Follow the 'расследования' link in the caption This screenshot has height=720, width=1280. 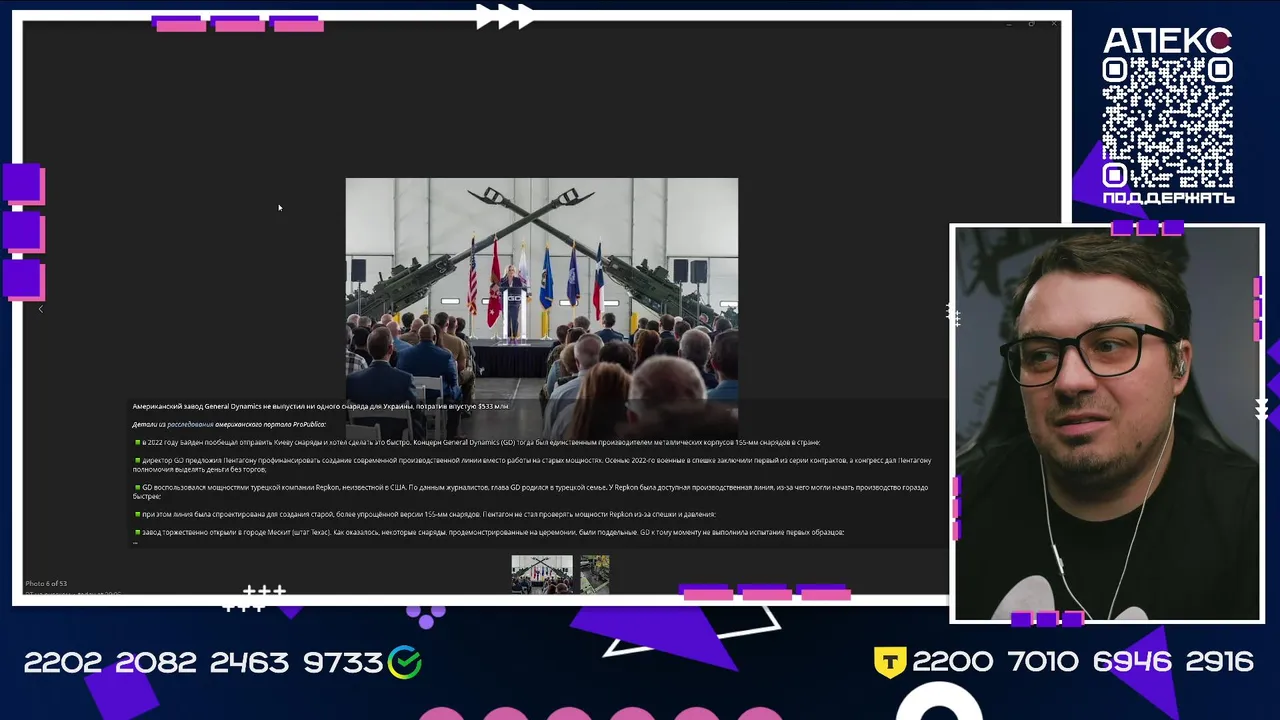point(190,424)
